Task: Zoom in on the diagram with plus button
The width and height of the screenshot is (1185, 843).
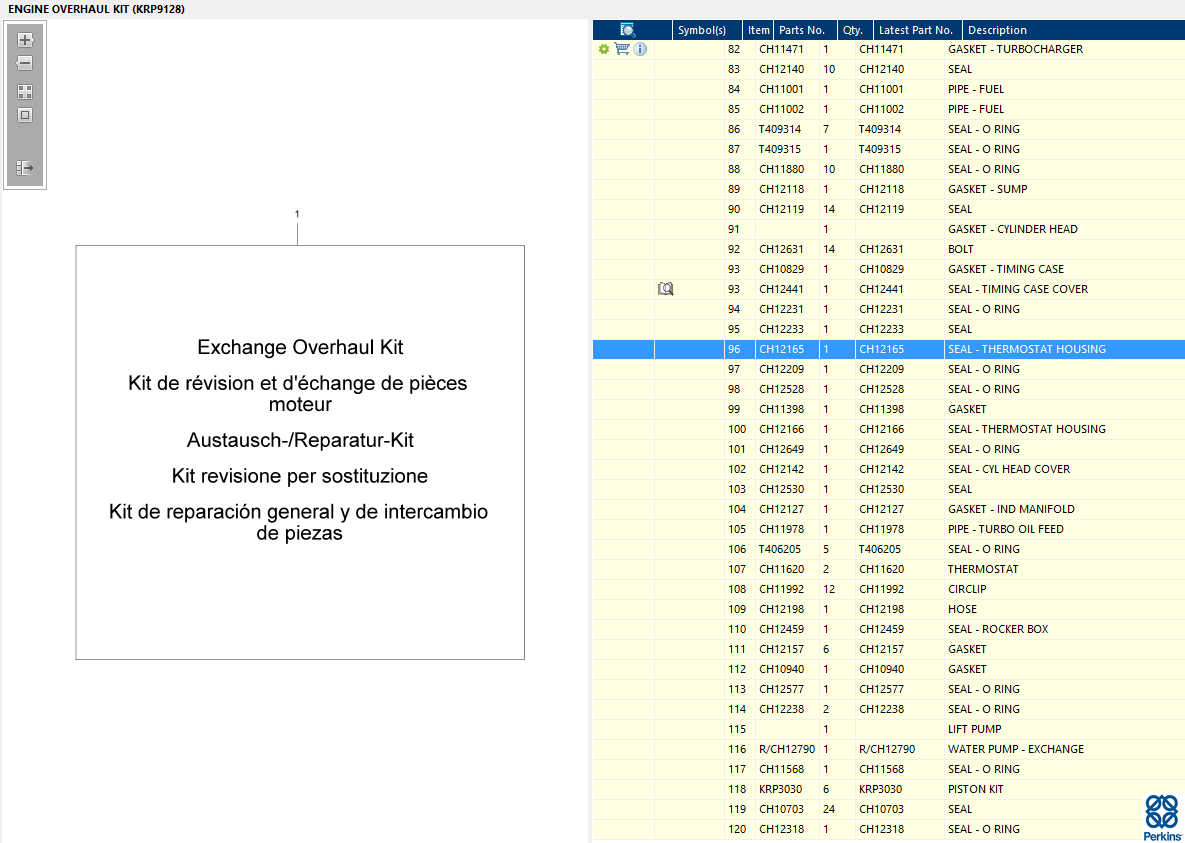Action: coord(25,41)
